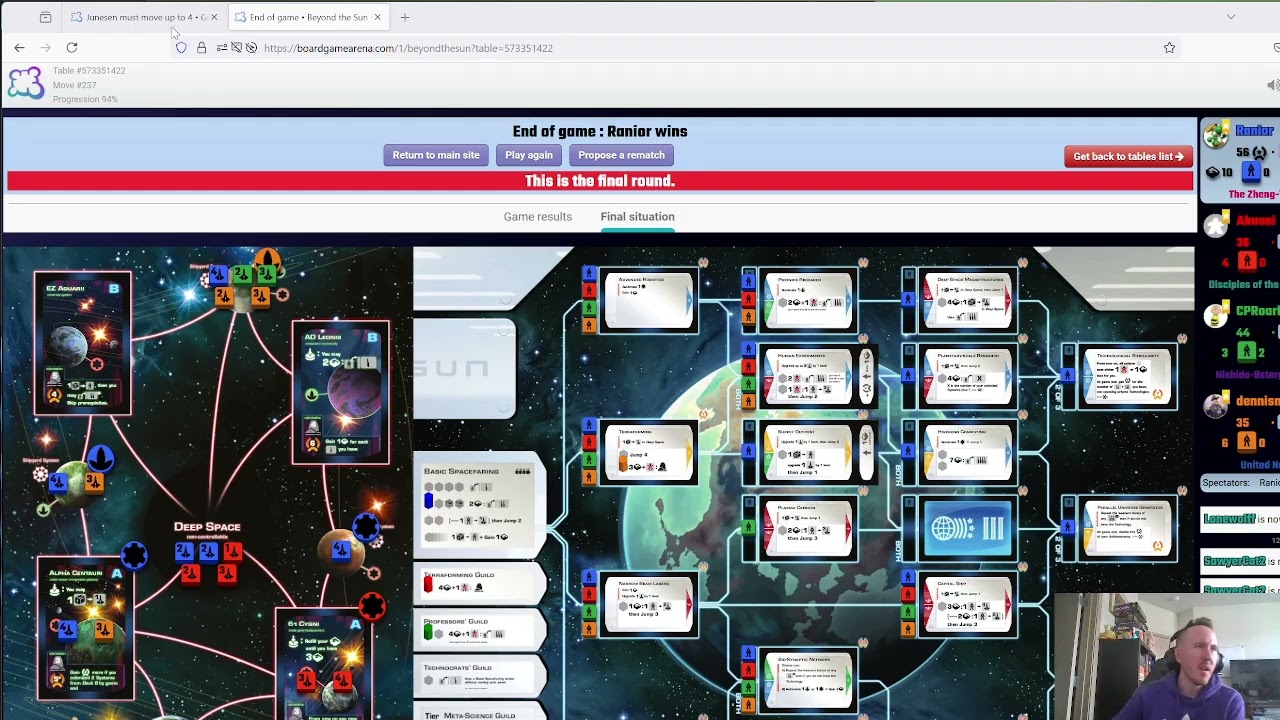Close the End of game tab
1280x720 pixels.
[x=377, y=17]
